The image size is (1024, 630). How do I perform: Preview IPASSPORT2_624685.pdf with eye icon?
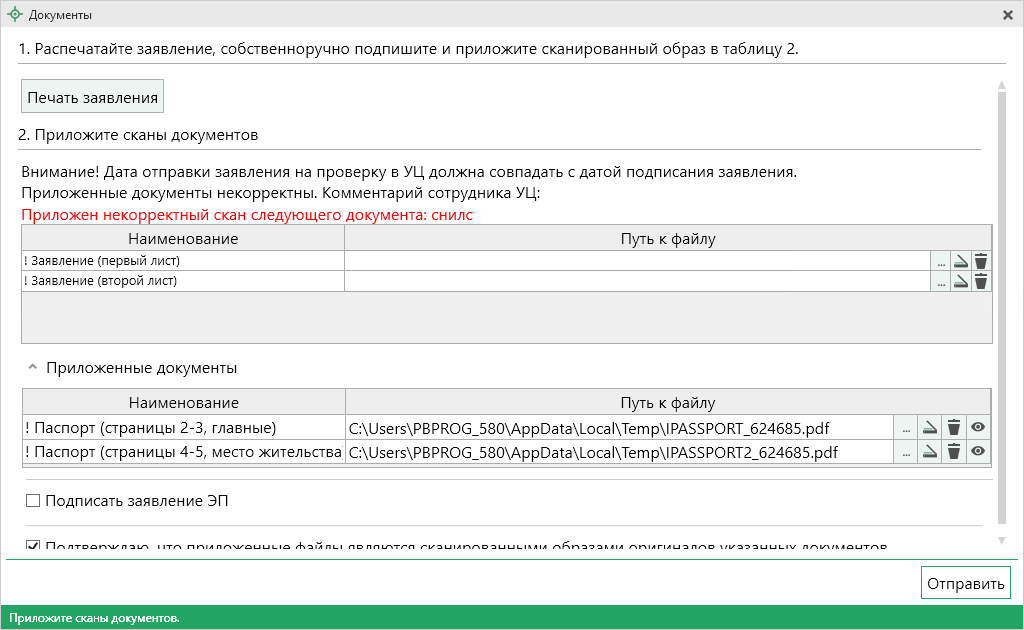(x=978, y=453)
